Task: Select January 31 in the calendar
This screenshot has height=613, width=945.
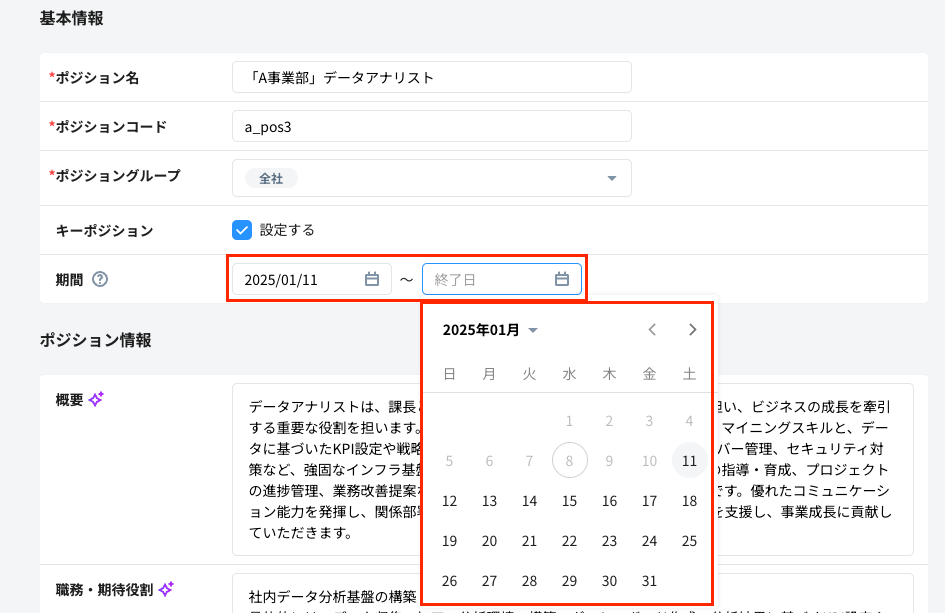Action: tap(649, 581)
